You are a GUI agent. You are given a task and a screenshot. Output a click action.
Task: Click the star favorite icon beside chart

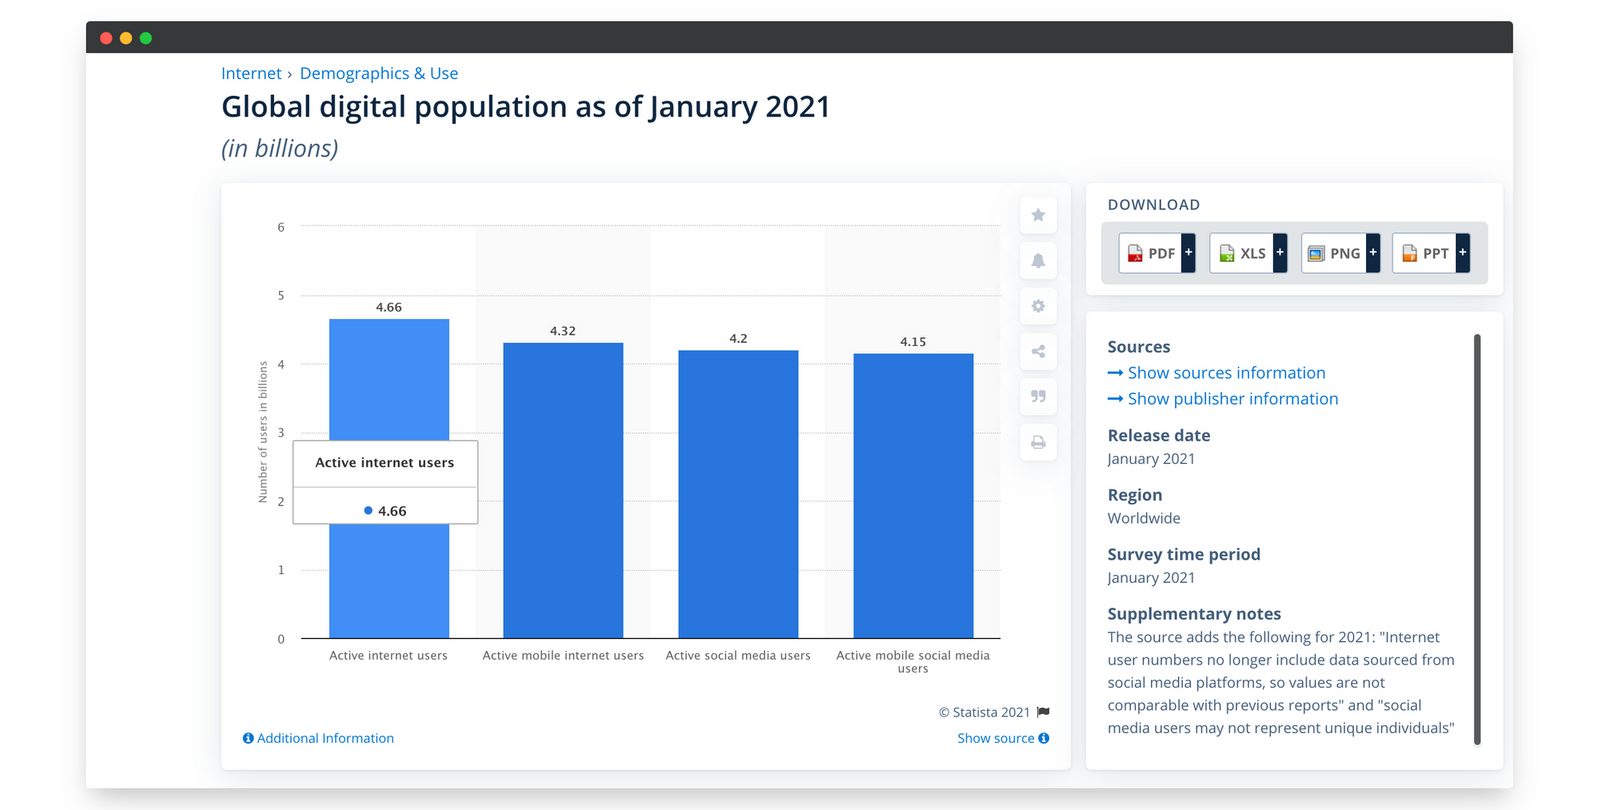pos(1038,215)
